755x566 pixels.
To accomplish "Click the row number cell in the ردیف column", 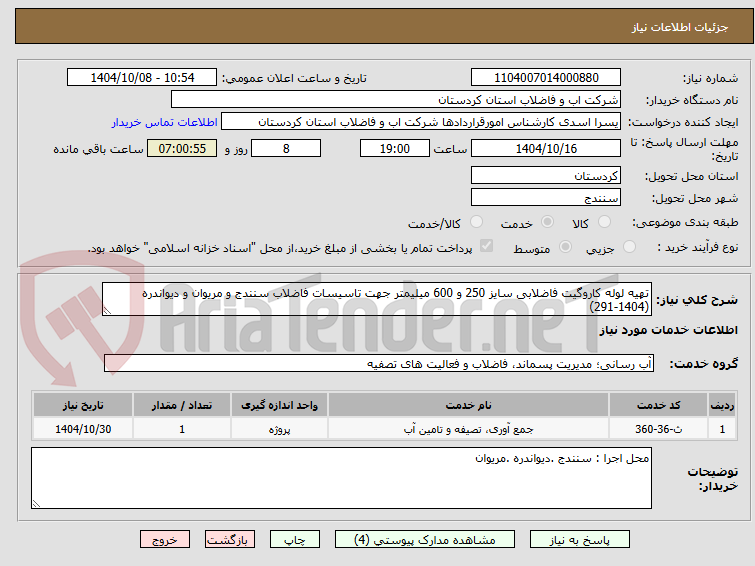I will click(x=722, y=429).
